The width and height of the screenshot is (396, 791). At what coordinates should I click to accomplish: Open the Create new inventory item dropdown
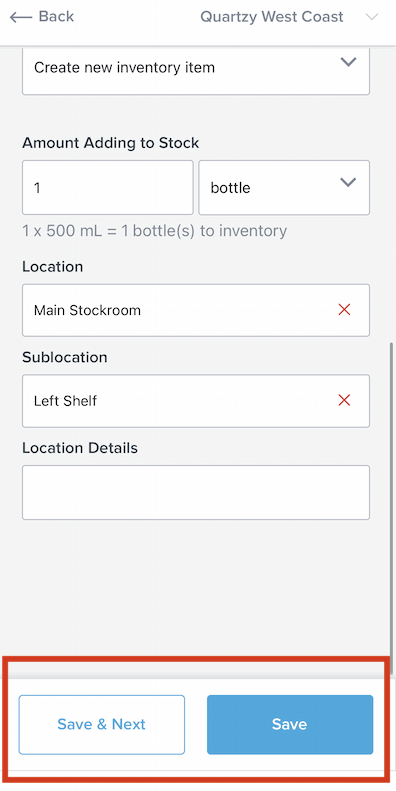196,68
